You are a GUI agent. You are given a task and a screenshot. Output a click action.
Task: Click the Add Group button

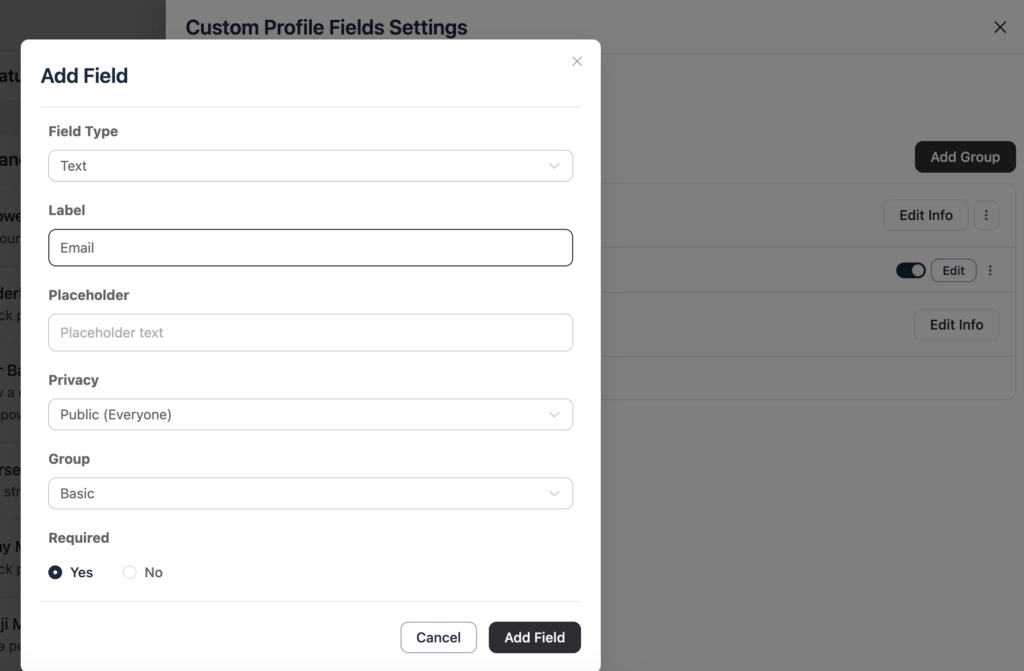964,157
